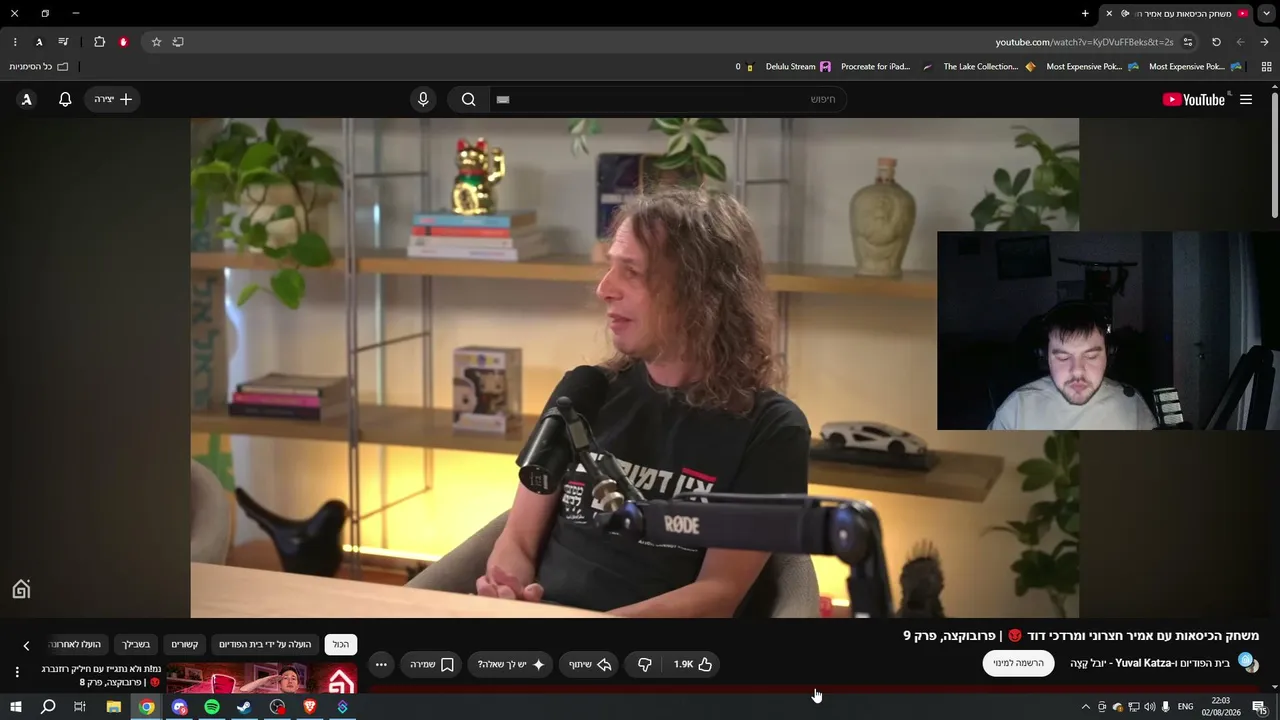1280x720 pixels.
Task: Select the בשבילך filter chip
Action: (136, 645)
